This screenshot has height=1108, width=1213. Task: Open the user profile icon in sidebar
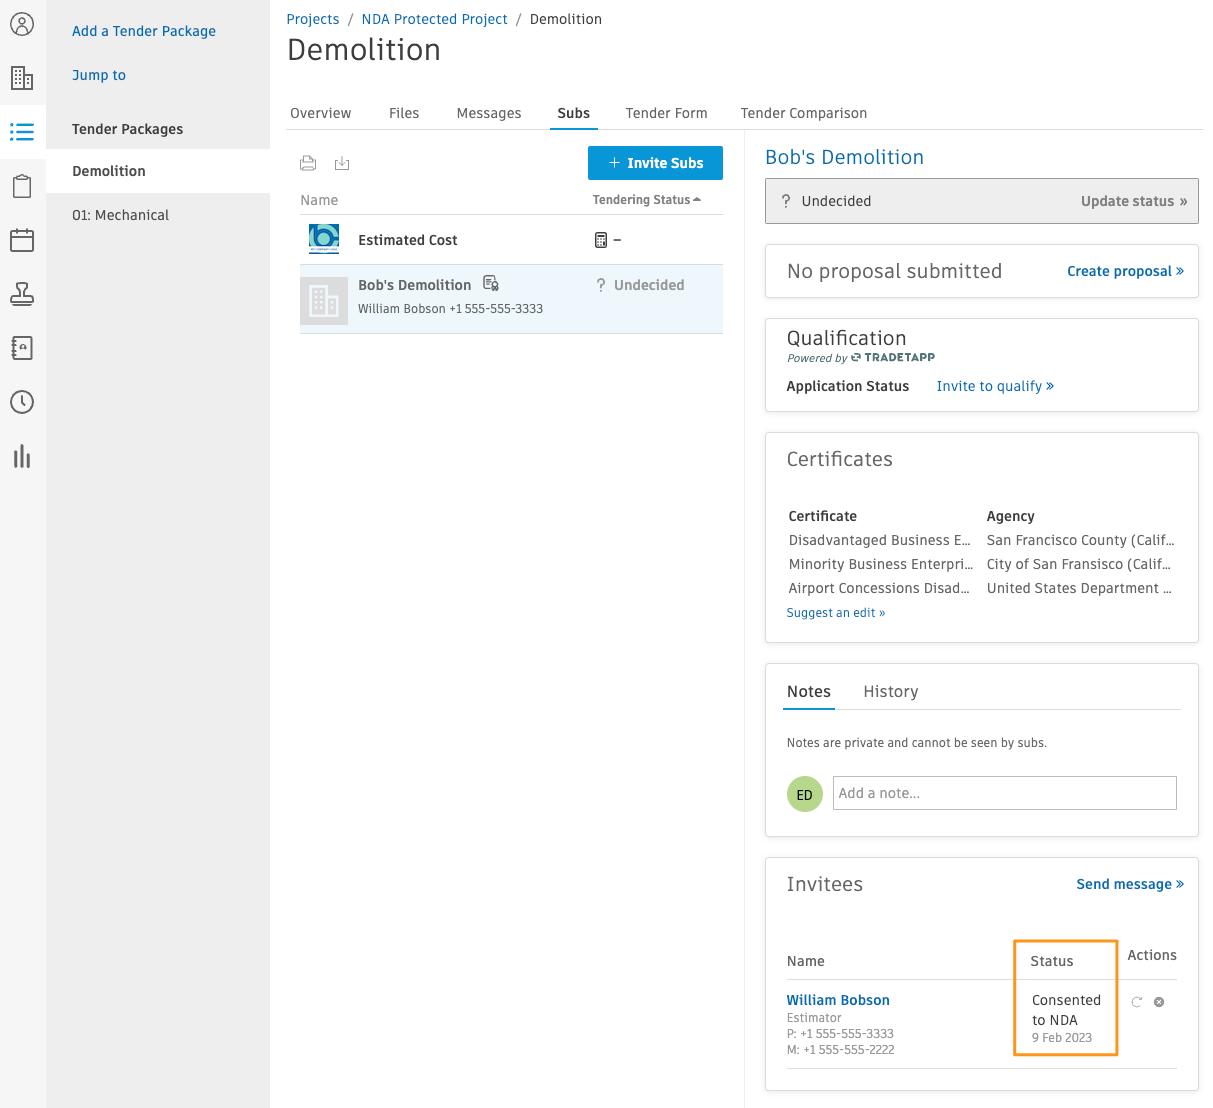(22, 24)
